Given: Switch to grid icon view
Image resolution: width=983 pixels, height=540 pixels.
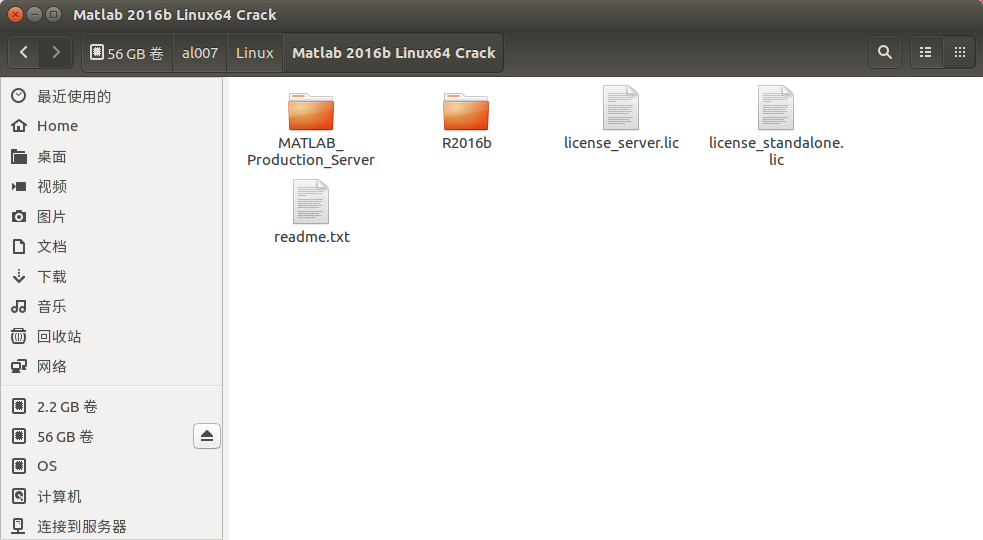Looking at the screenshot, I should 959,53.
